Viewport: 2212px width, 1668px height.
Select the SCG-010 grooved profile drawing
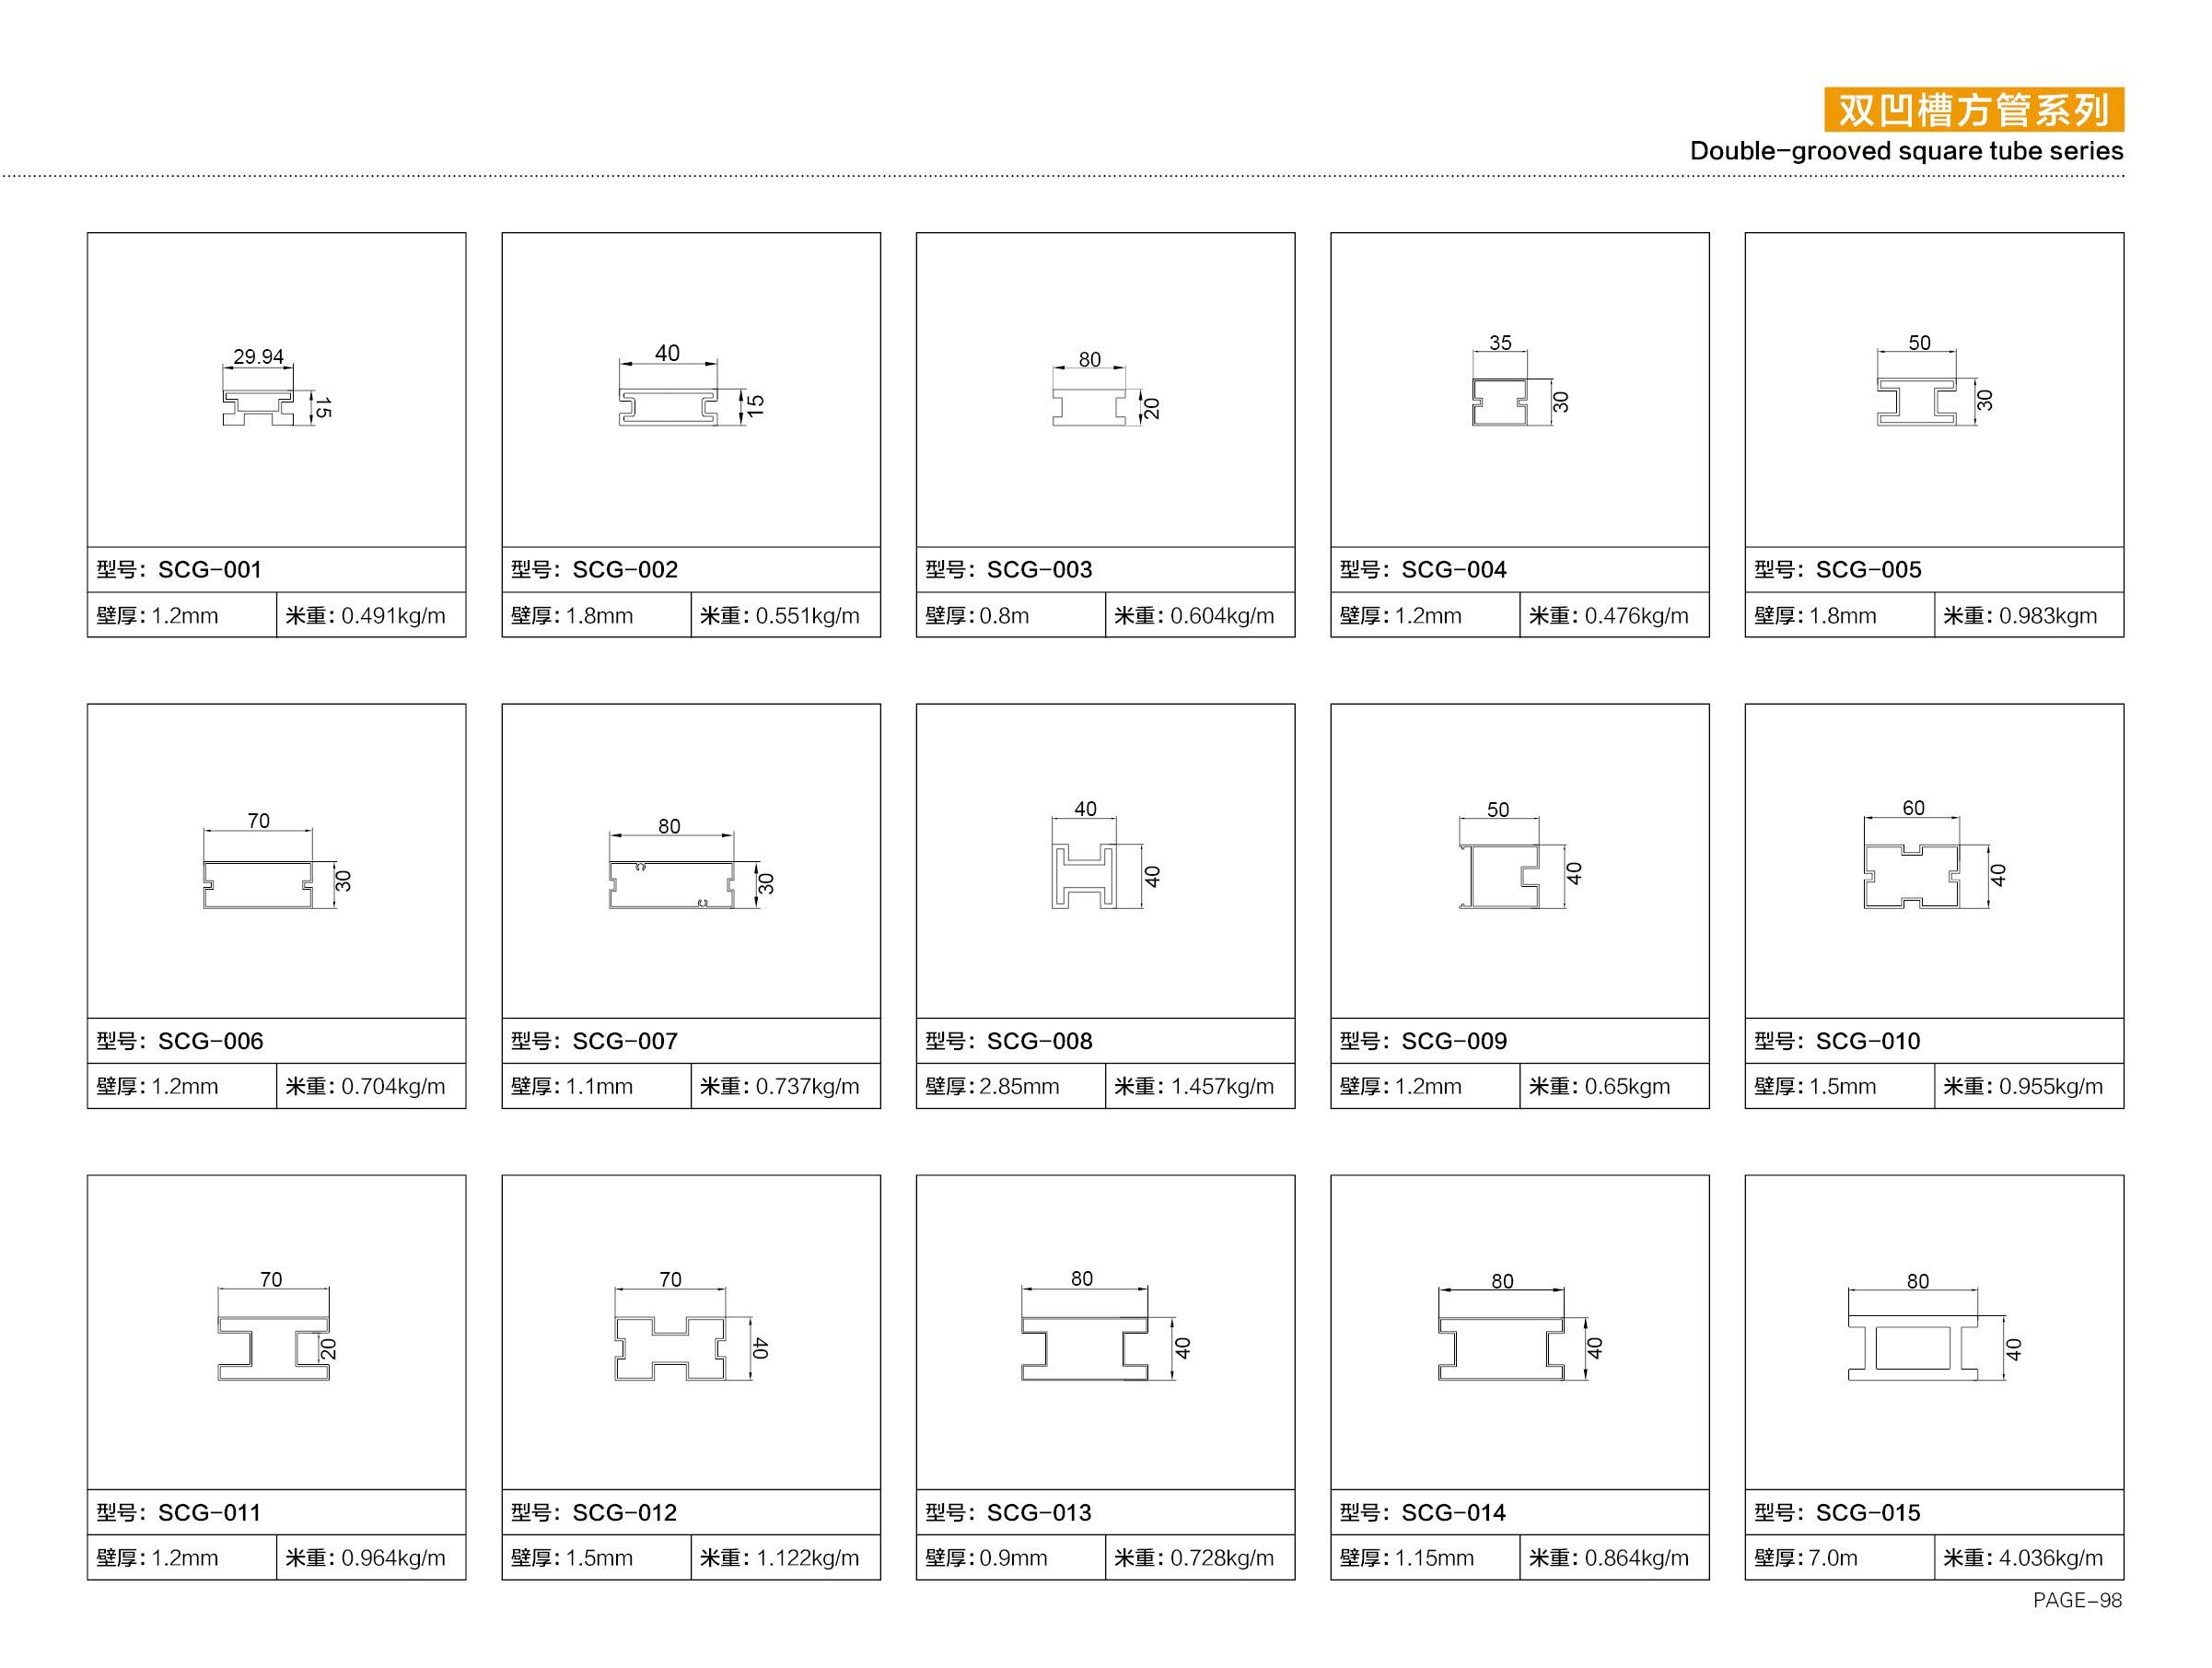coord(1911,876)
